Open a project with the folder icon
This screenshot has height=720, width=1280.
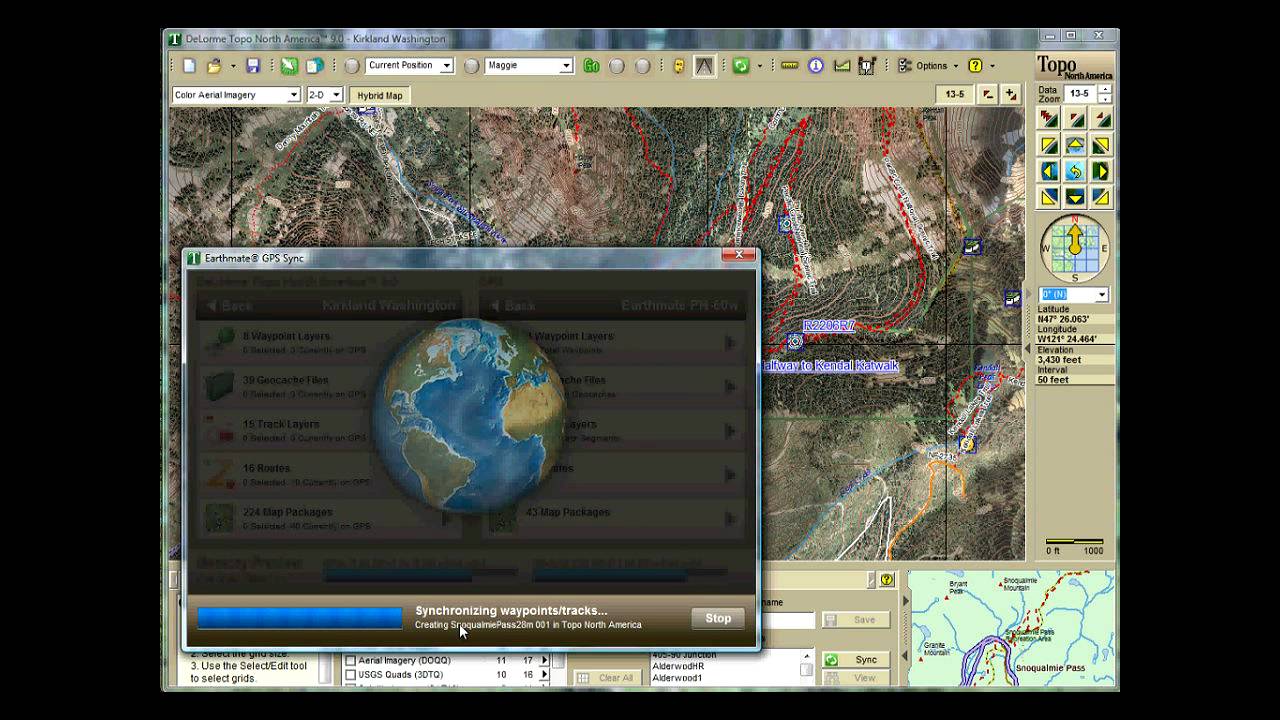pos(214,66)
